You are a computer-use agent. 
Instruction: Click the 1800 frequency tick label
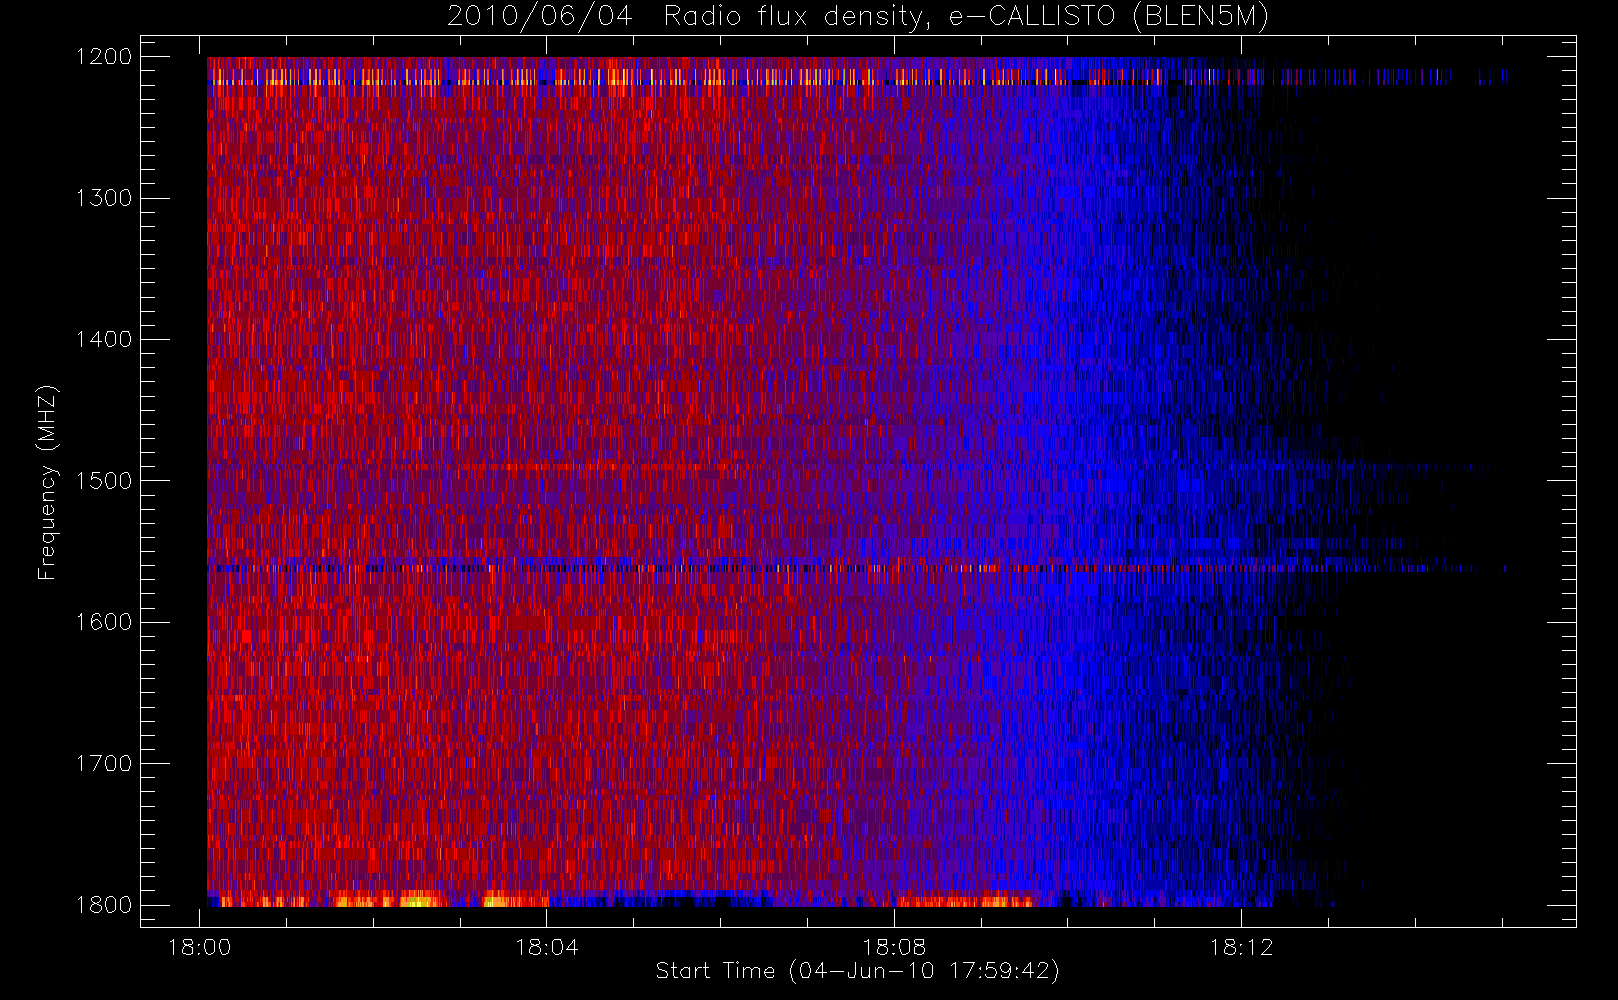(104, 905)
